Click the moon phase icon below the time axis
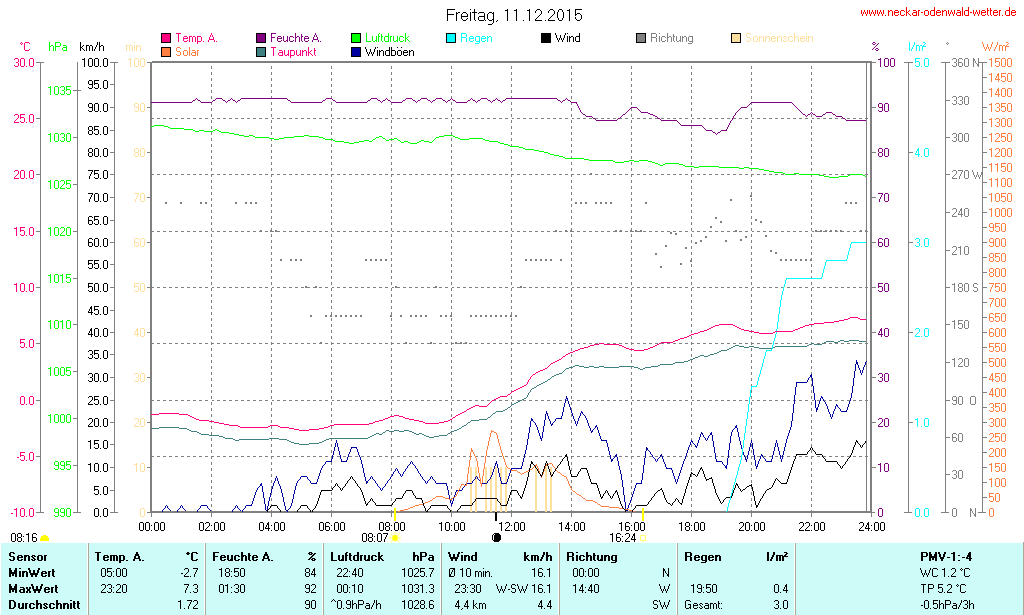The height and width of the screenshot is (615, 1024). click(x=496, y=537)
